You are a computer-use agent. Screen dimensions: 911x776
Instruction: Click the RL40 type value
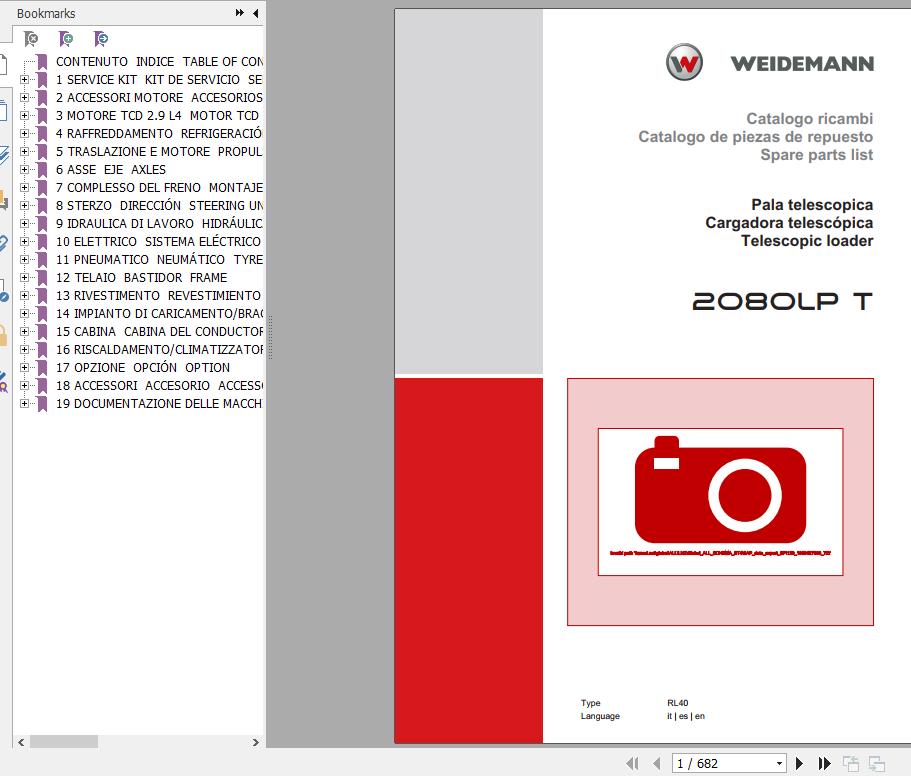tap(677, 703)
